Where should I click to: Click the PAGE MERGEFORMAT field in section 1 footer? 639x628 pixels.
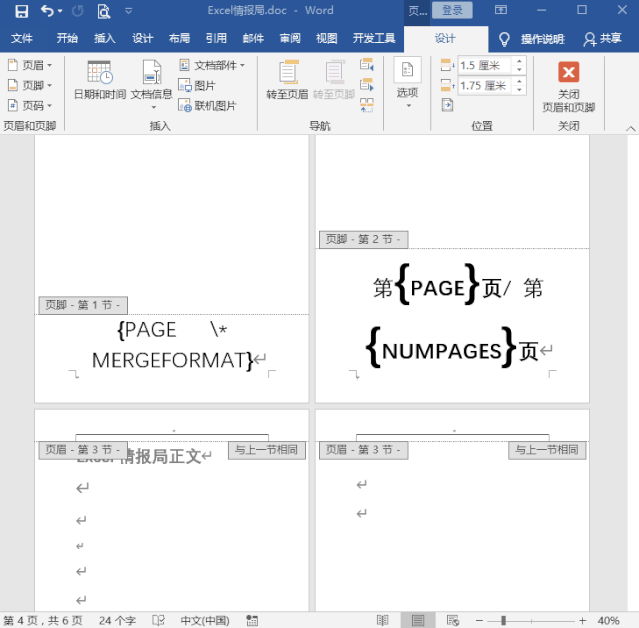[x=172, y=346]
